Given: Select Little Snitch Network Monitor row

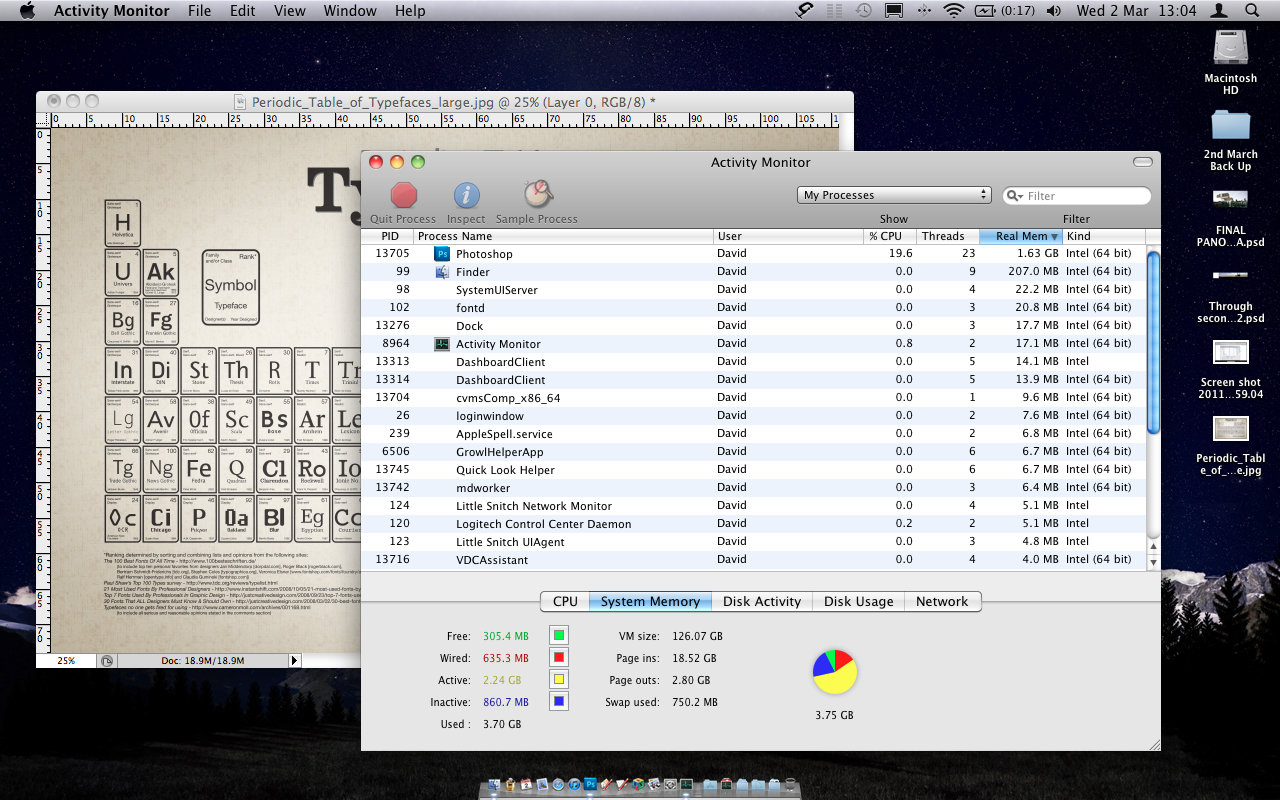Looking at the screenshot, I should (x=754, y=506).
